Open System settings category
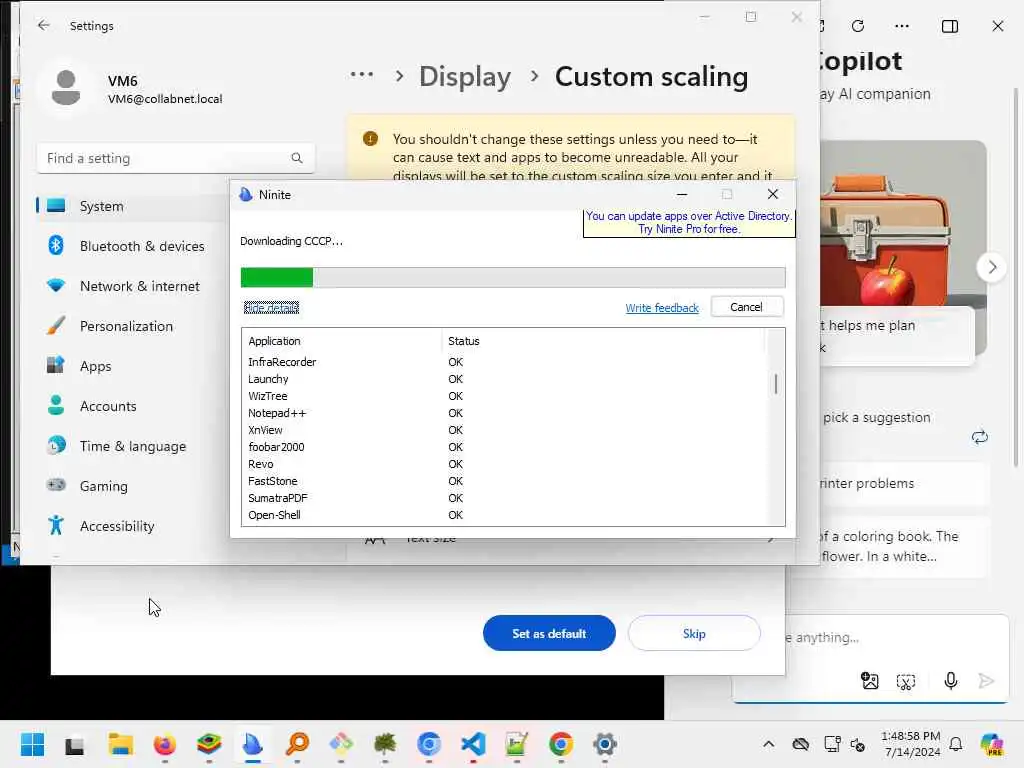 131,206
